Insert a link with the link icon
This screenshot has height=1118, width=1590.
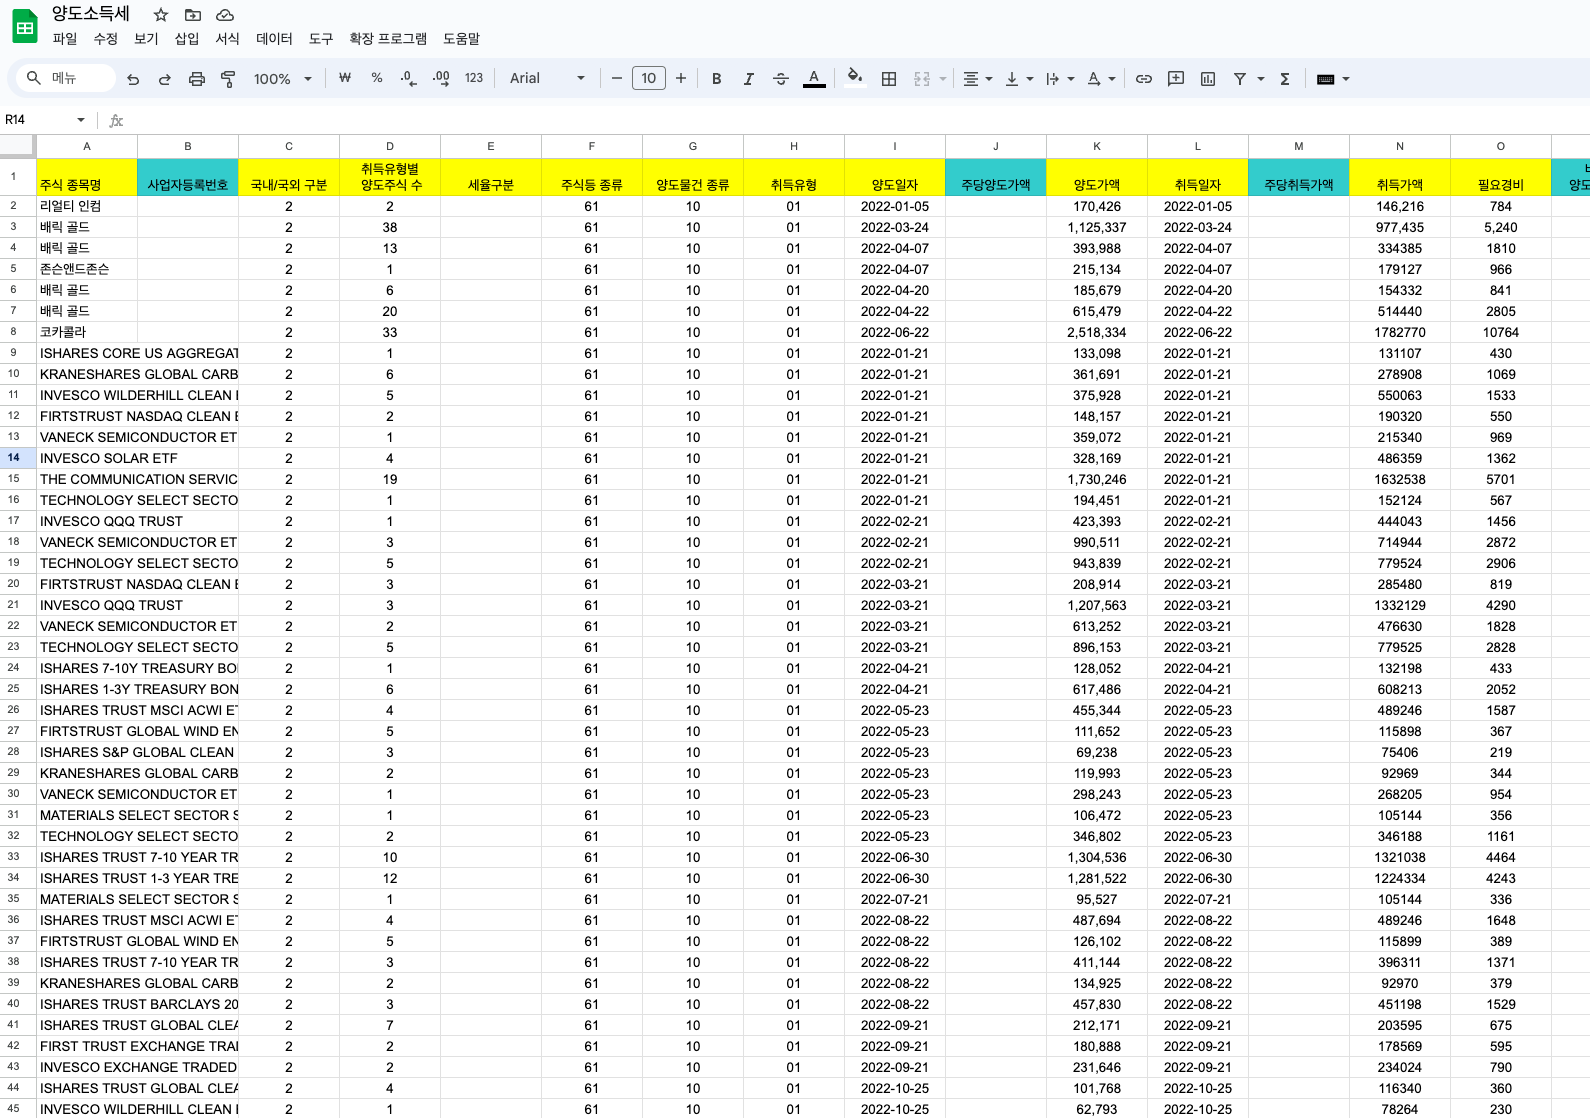1144,79
